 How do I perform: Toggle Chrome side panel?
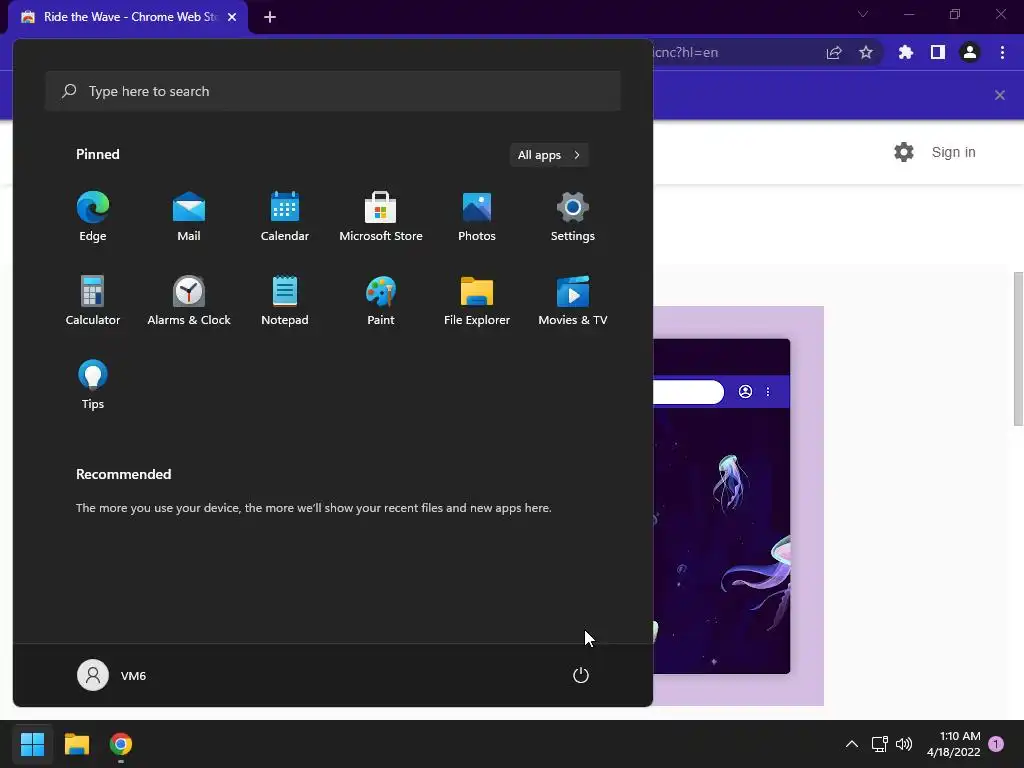pos(938,53)
